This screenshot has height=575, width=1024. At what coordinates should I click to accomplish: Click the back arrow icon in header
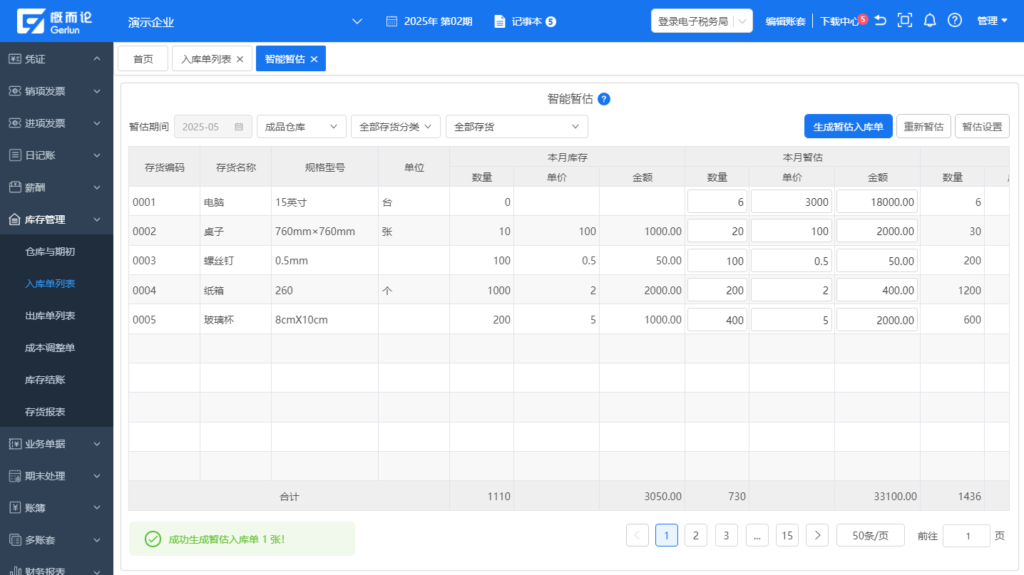tap(880, 20)
